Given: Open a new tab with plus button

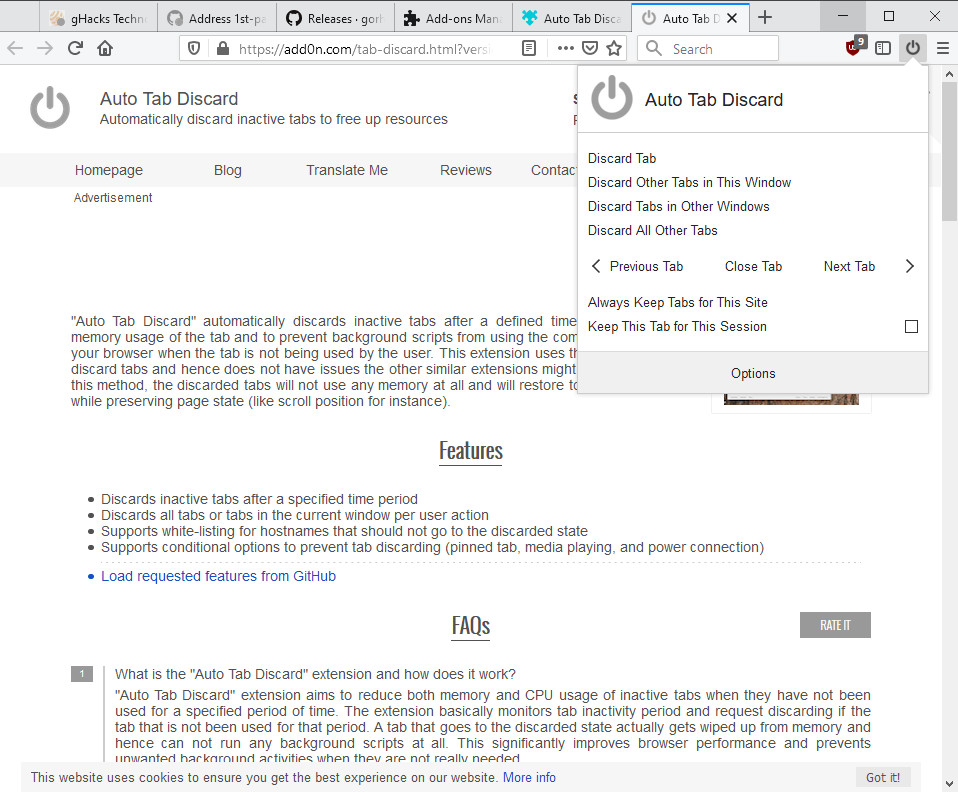Looking at the screenshot, I should [x=765, y=17].
